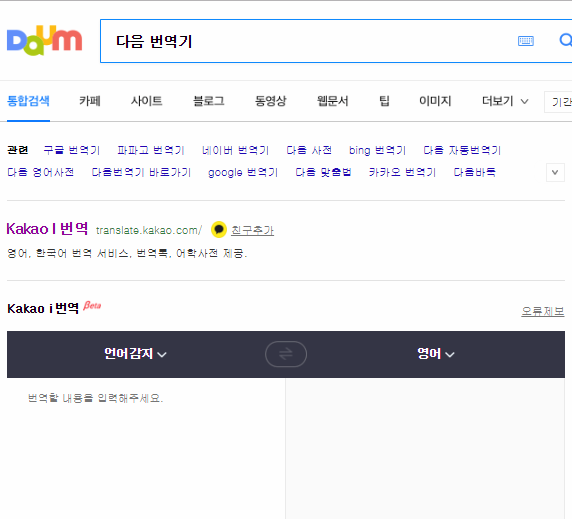572x519 pixels.
Task: Open the period filter dropdown beside 더보기
Action: click(x=558, y=102)
